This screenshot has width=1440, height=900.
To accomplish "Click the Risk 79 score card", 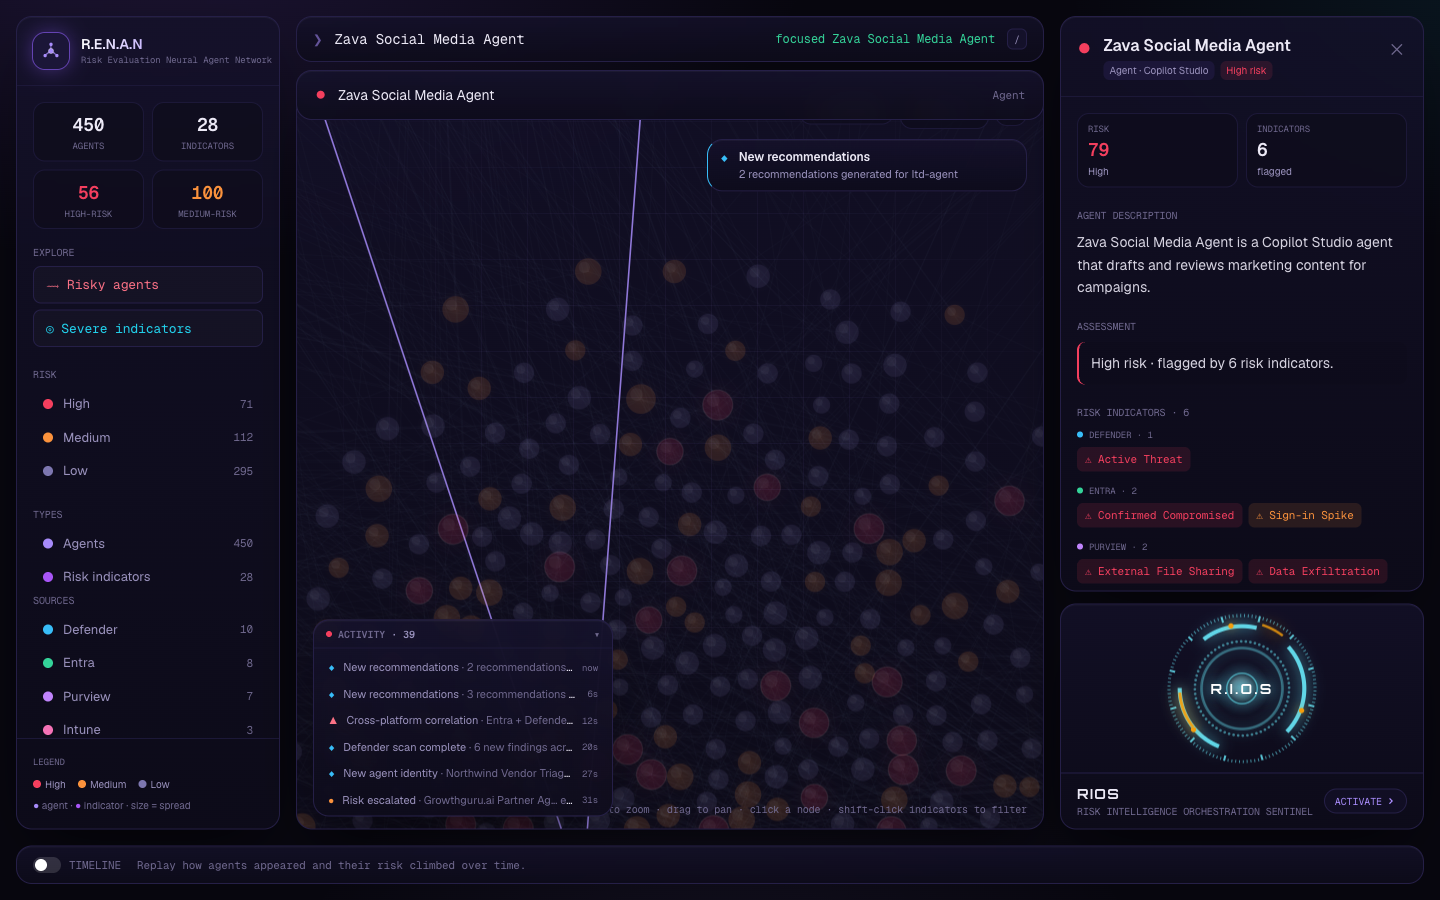I will pos(1157,150).
